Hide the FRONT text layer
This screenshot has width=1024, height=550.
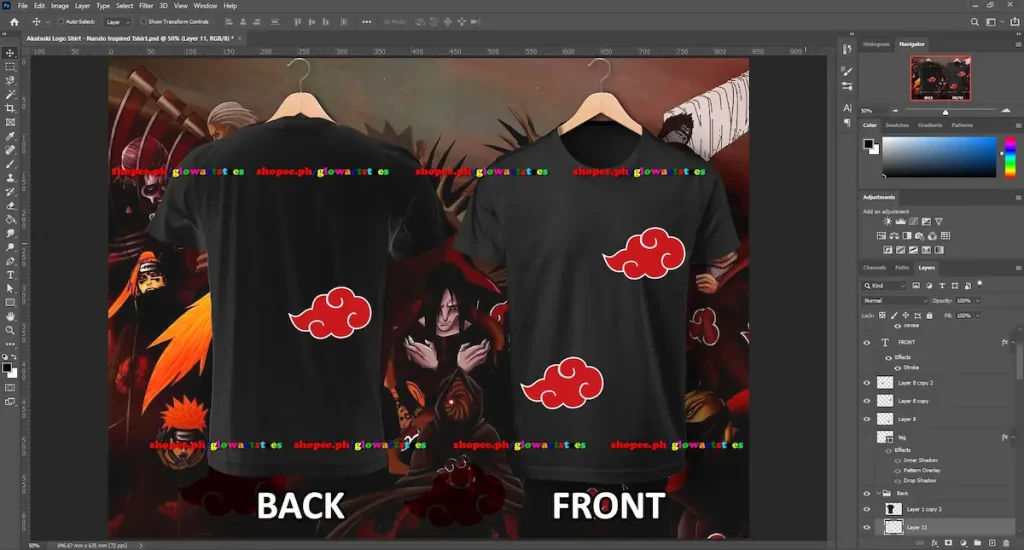[x=867, y=342]
